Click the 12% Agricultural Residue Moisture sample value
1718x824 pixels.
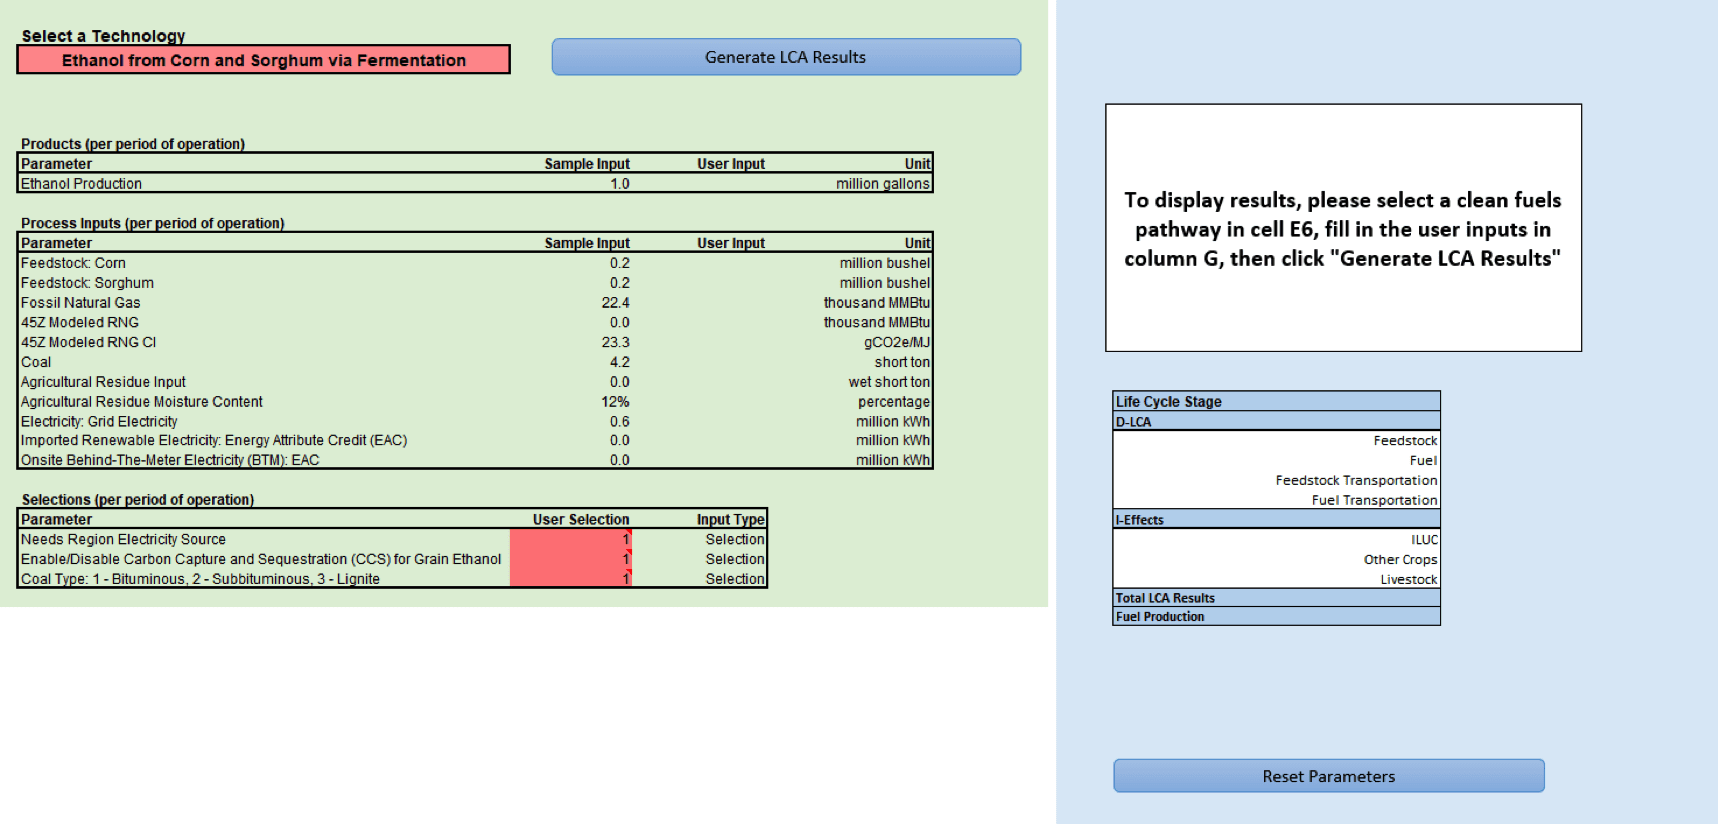point(615,402)
